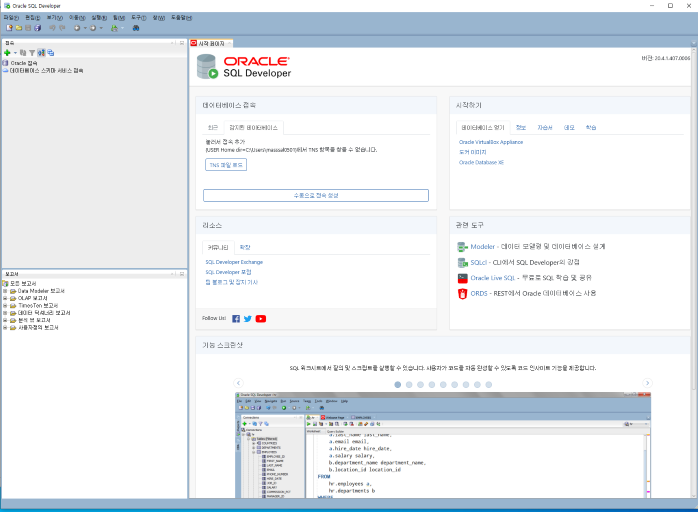
Task: Open the SQL Developer 포럼 link
Action: (228, 272)
